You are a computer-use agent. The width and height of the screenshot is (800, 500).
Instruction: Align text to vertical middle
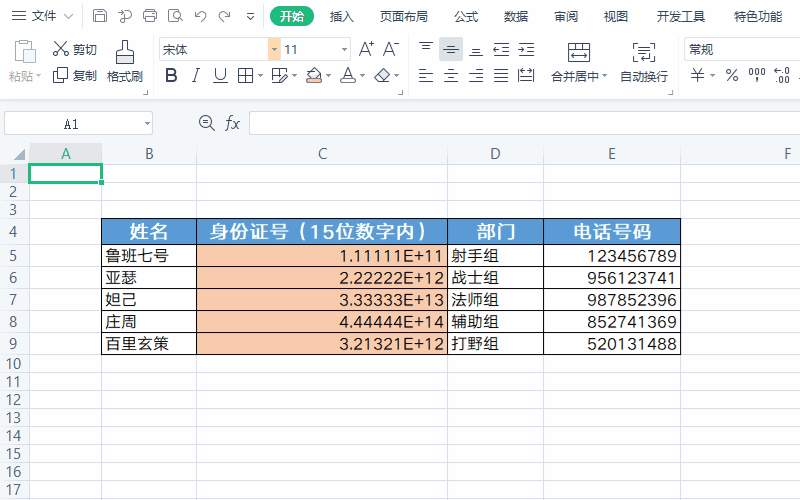coord(451,49)
